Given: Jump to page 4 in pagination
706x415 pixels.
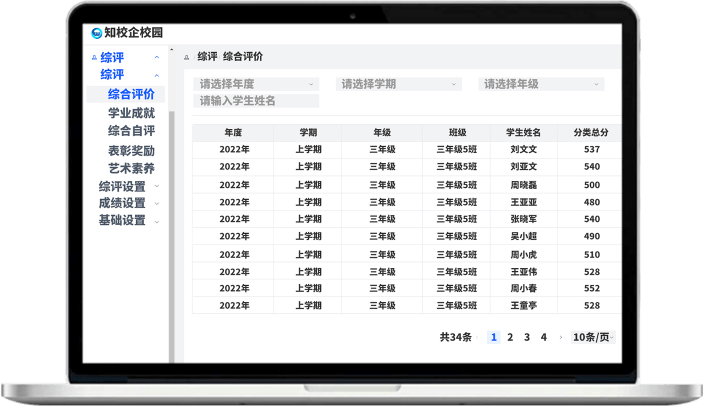Looking at the screenshot, I should (544, 338).
